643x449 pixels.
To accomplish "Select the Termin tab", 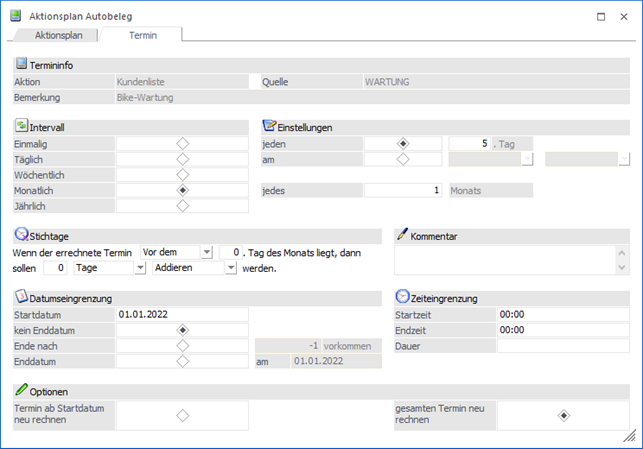I will [142, 35].
